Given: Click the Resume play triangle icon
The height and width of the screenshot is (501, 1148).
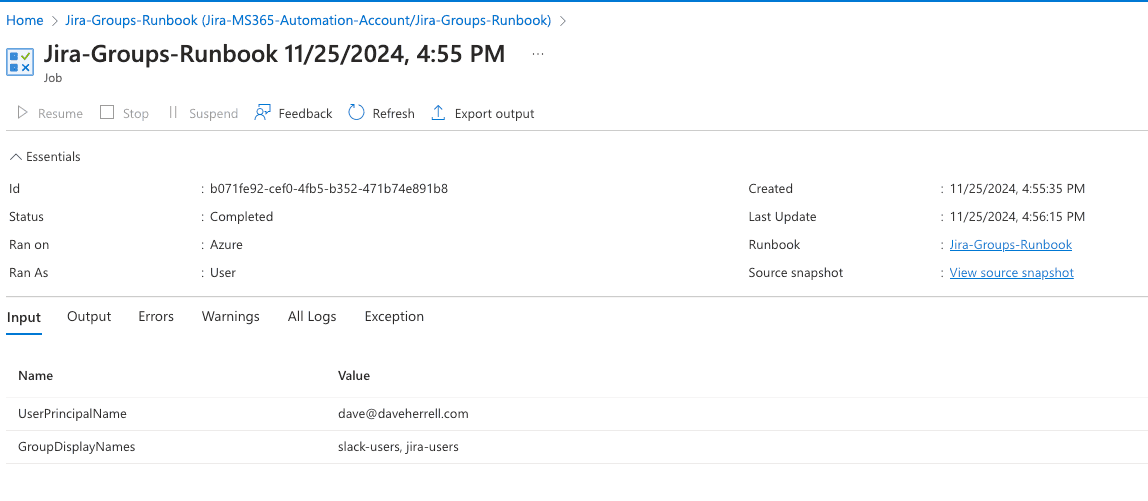Looking at the screenshot, I should coord(23,113).
